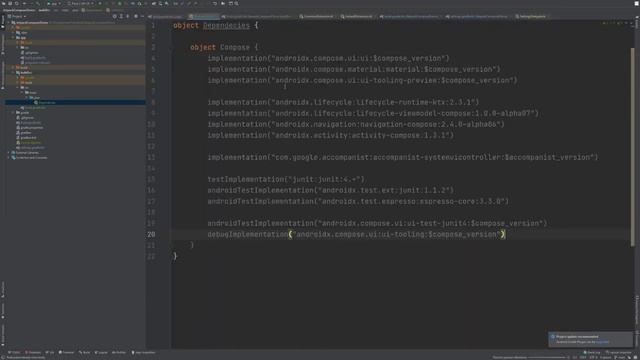The width and height of the screenshot is (640, 360).
Task: Open the Logcat tool window
Action: click(x=101, y=352)
